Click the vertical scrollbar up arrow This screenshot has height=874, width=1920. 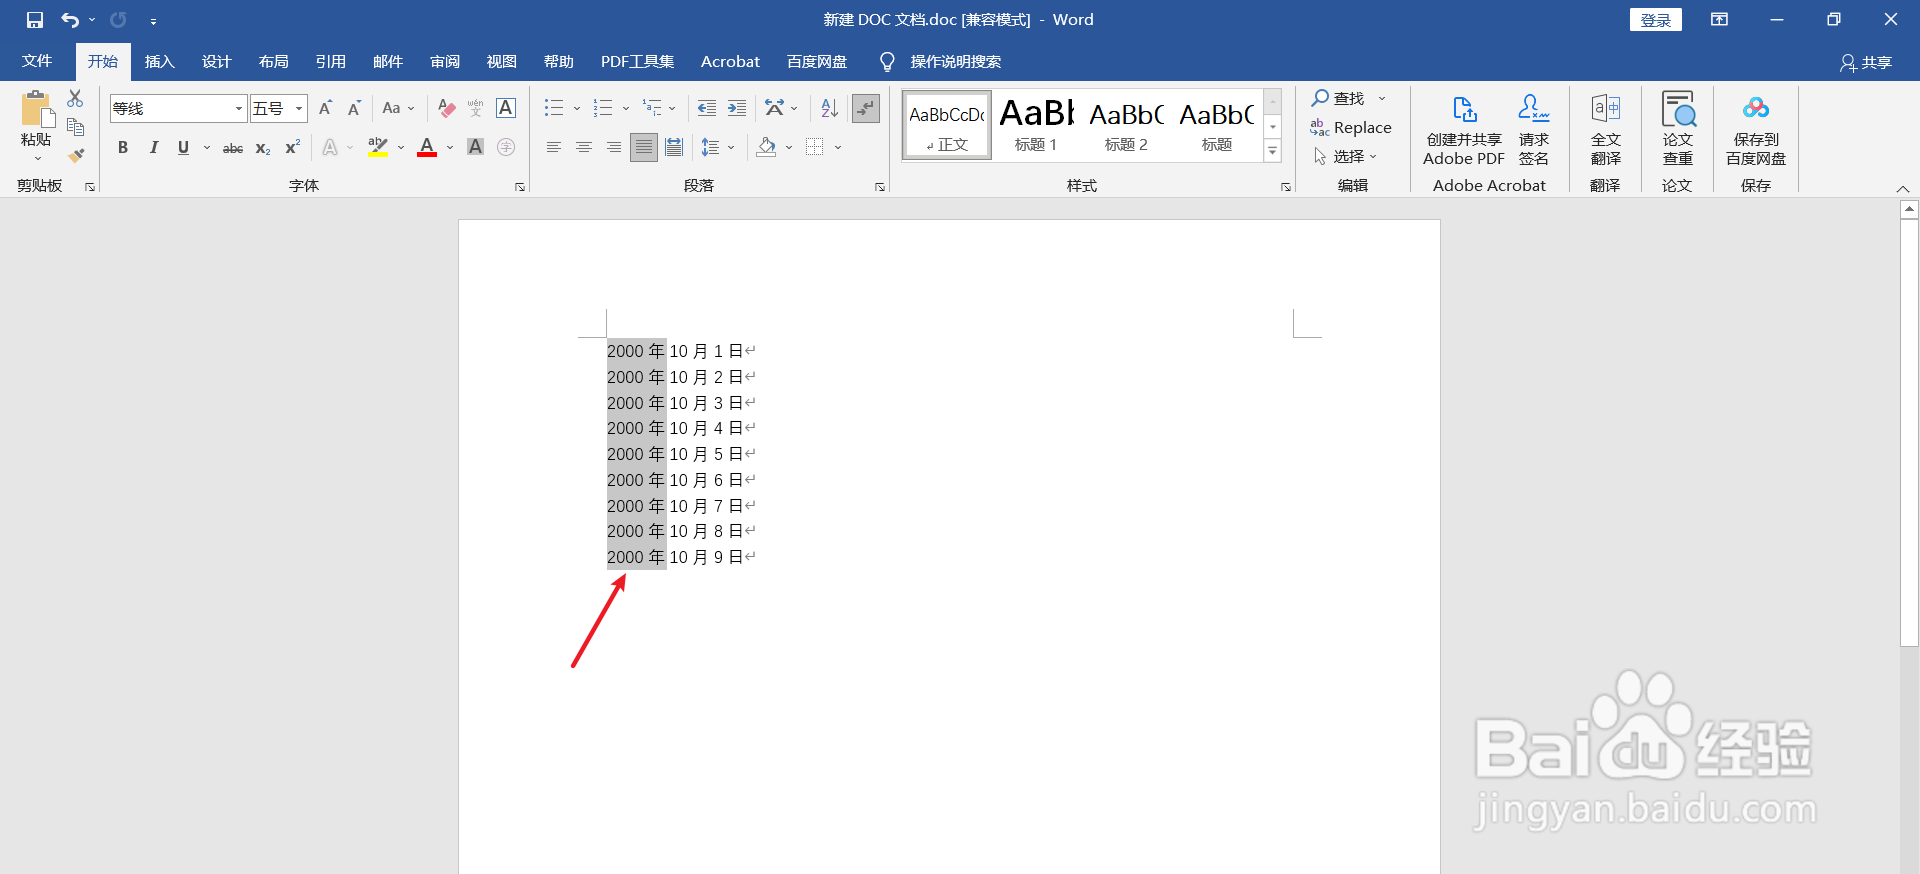pos(1909,210)
